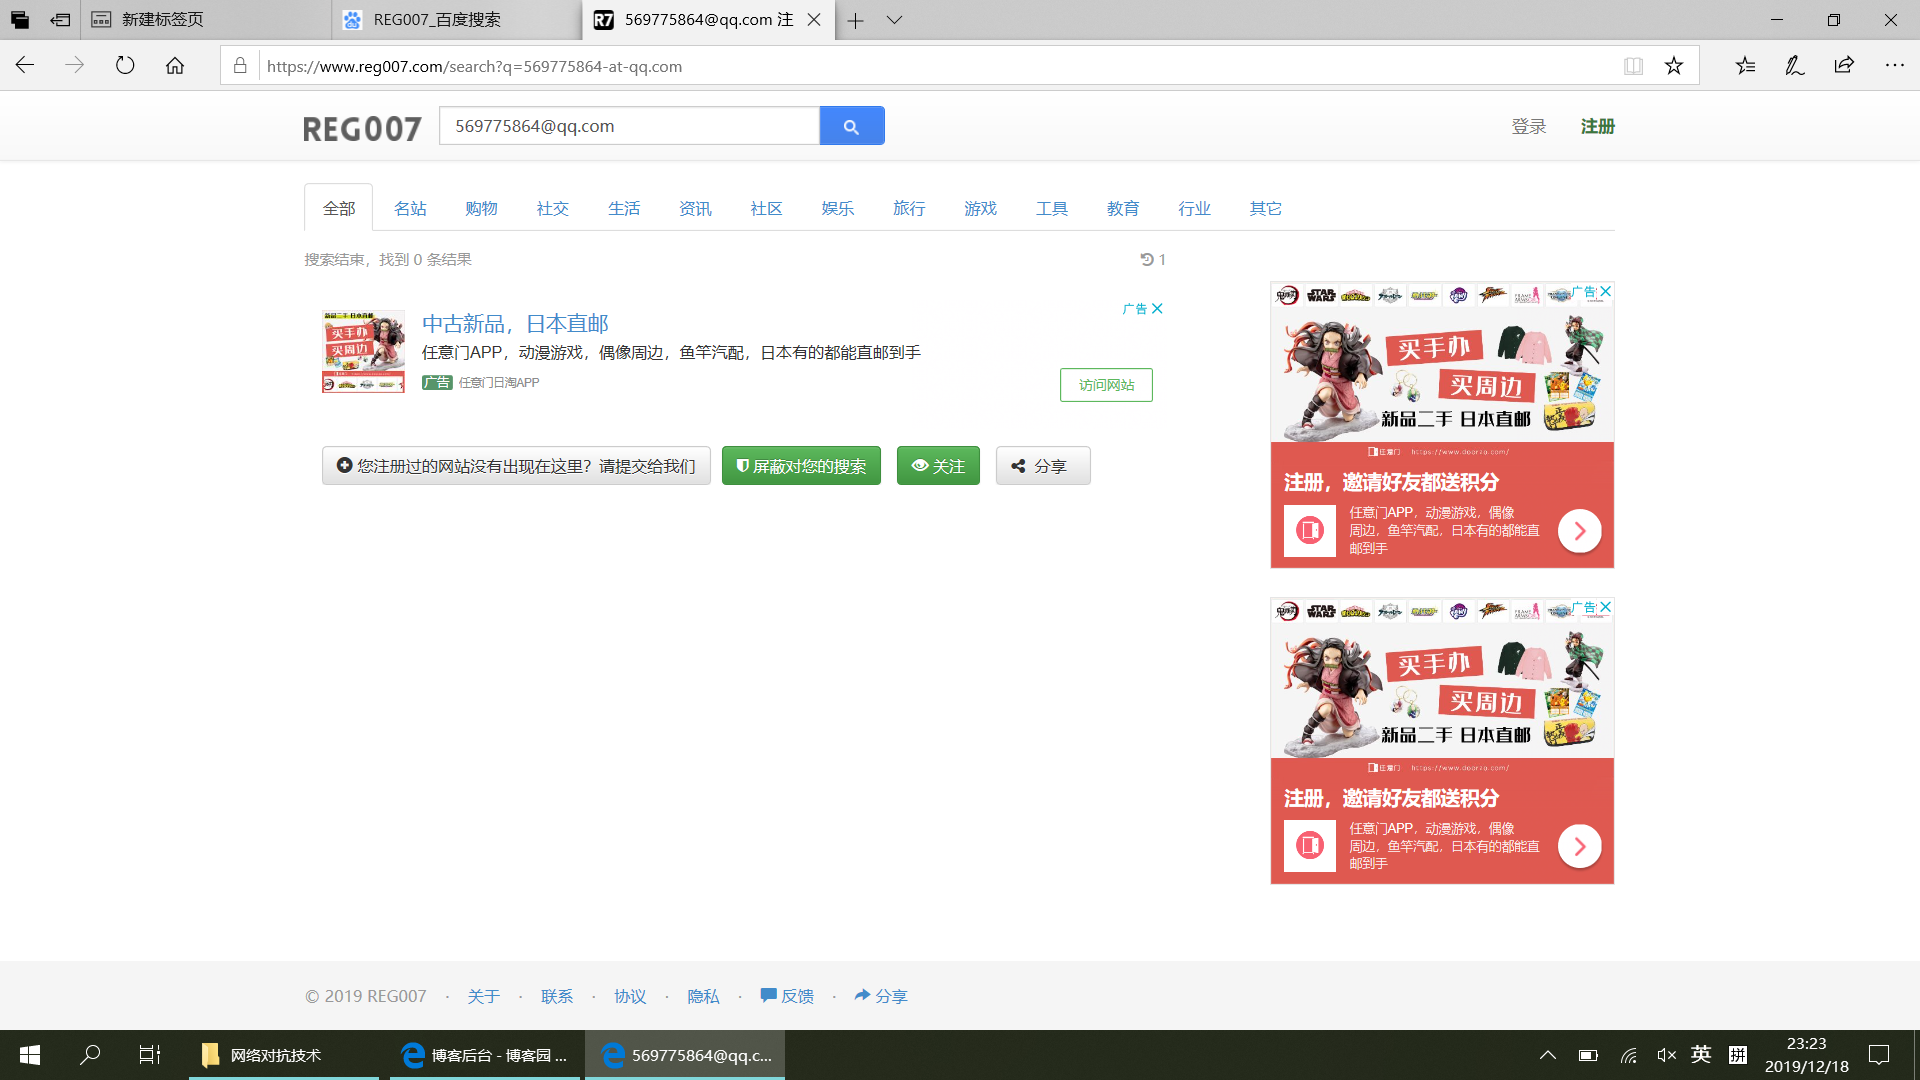Open reading view book icon
The image size is (1920, 1080).
click(1633, 66)
